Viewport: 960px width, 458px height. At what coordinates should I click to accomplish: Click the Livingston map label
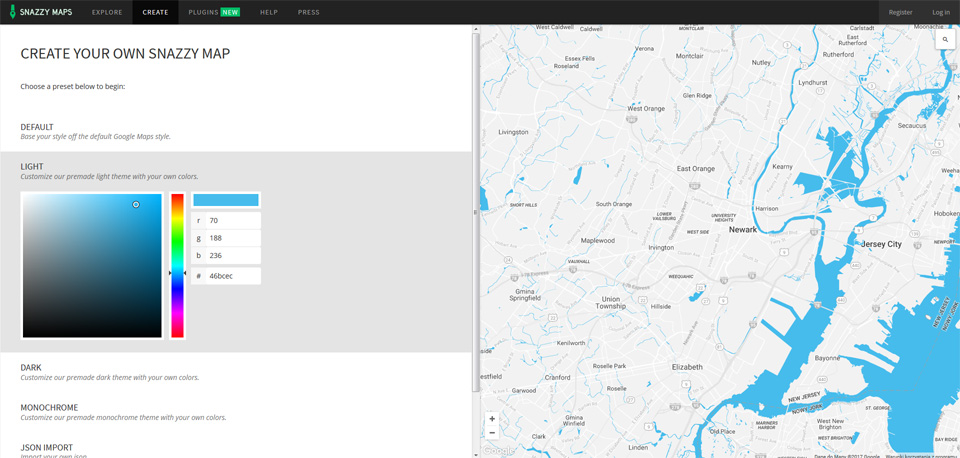tap(513, 132)
